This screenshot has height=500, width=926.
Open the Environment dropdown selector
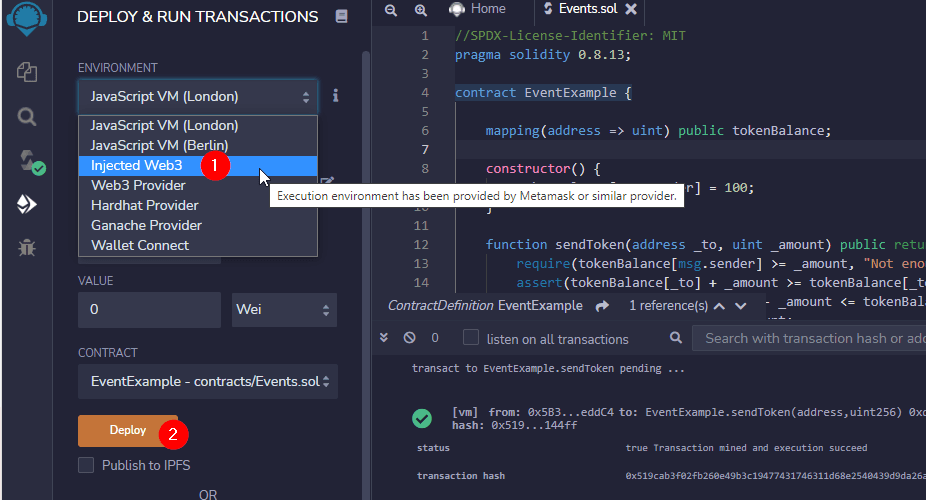[x=198, y=97]
